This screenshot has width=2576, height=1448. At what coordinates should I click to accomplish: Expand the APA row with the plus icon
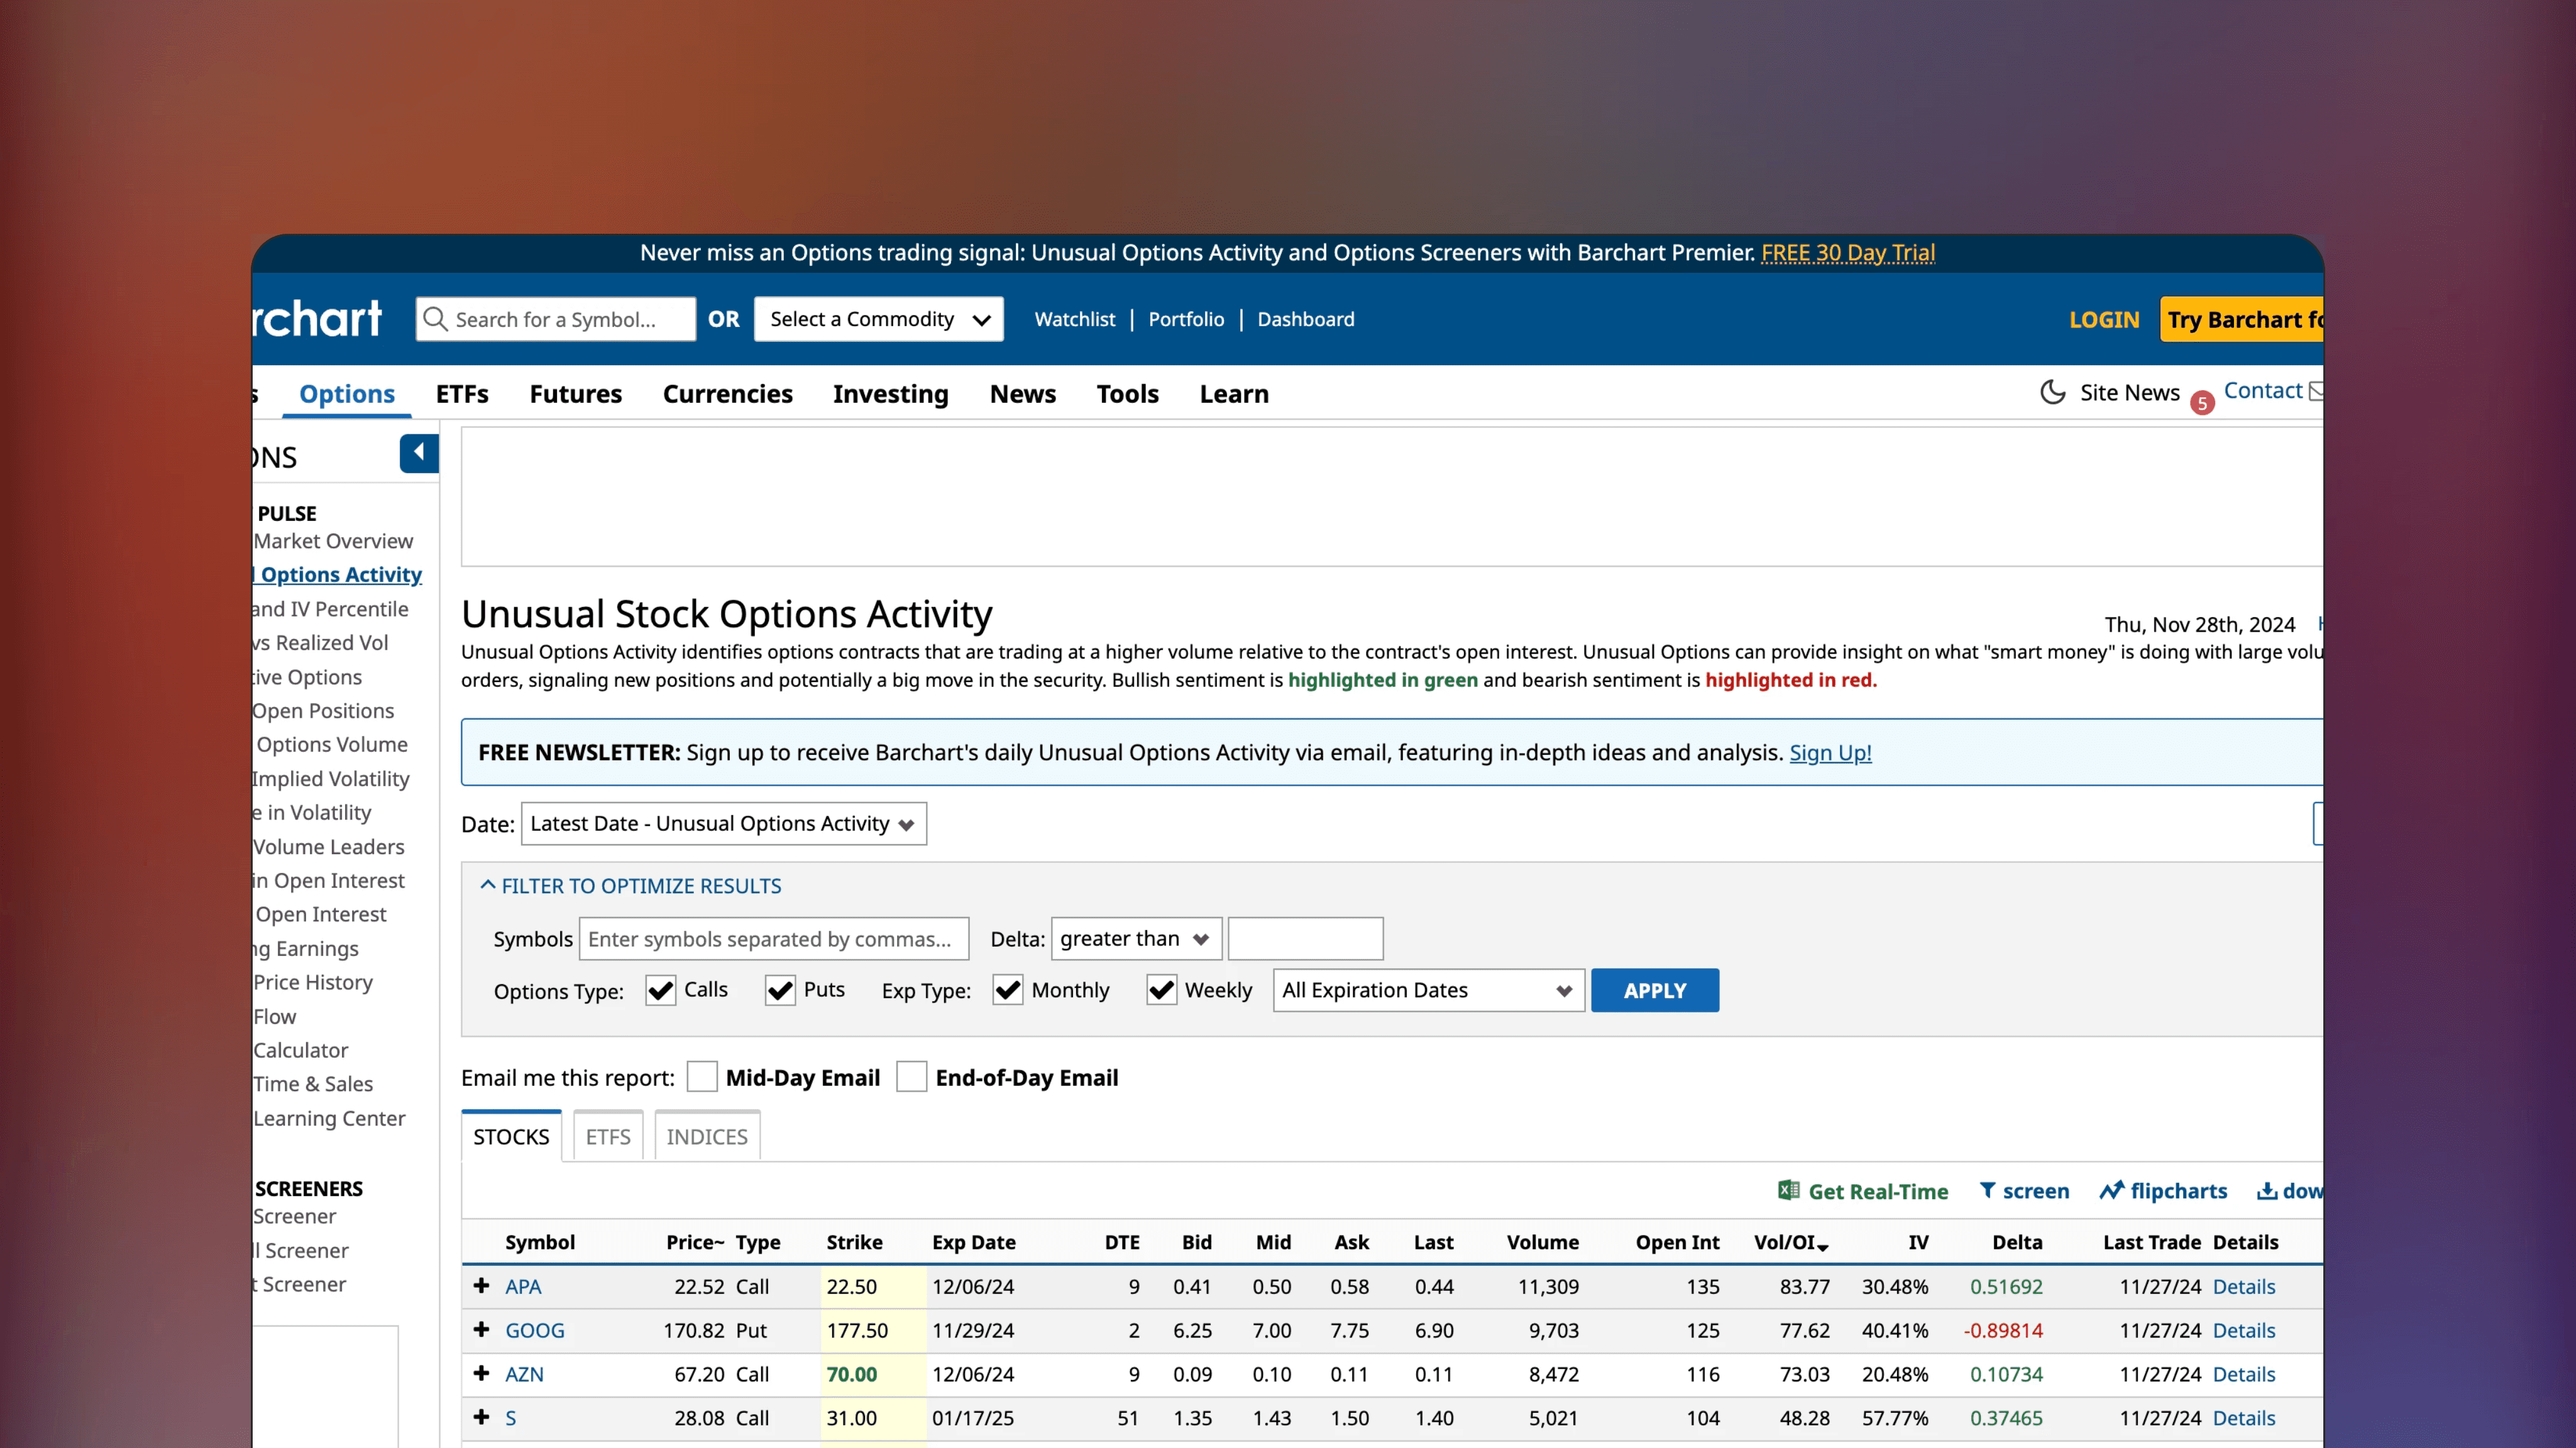click(481, 1287)
